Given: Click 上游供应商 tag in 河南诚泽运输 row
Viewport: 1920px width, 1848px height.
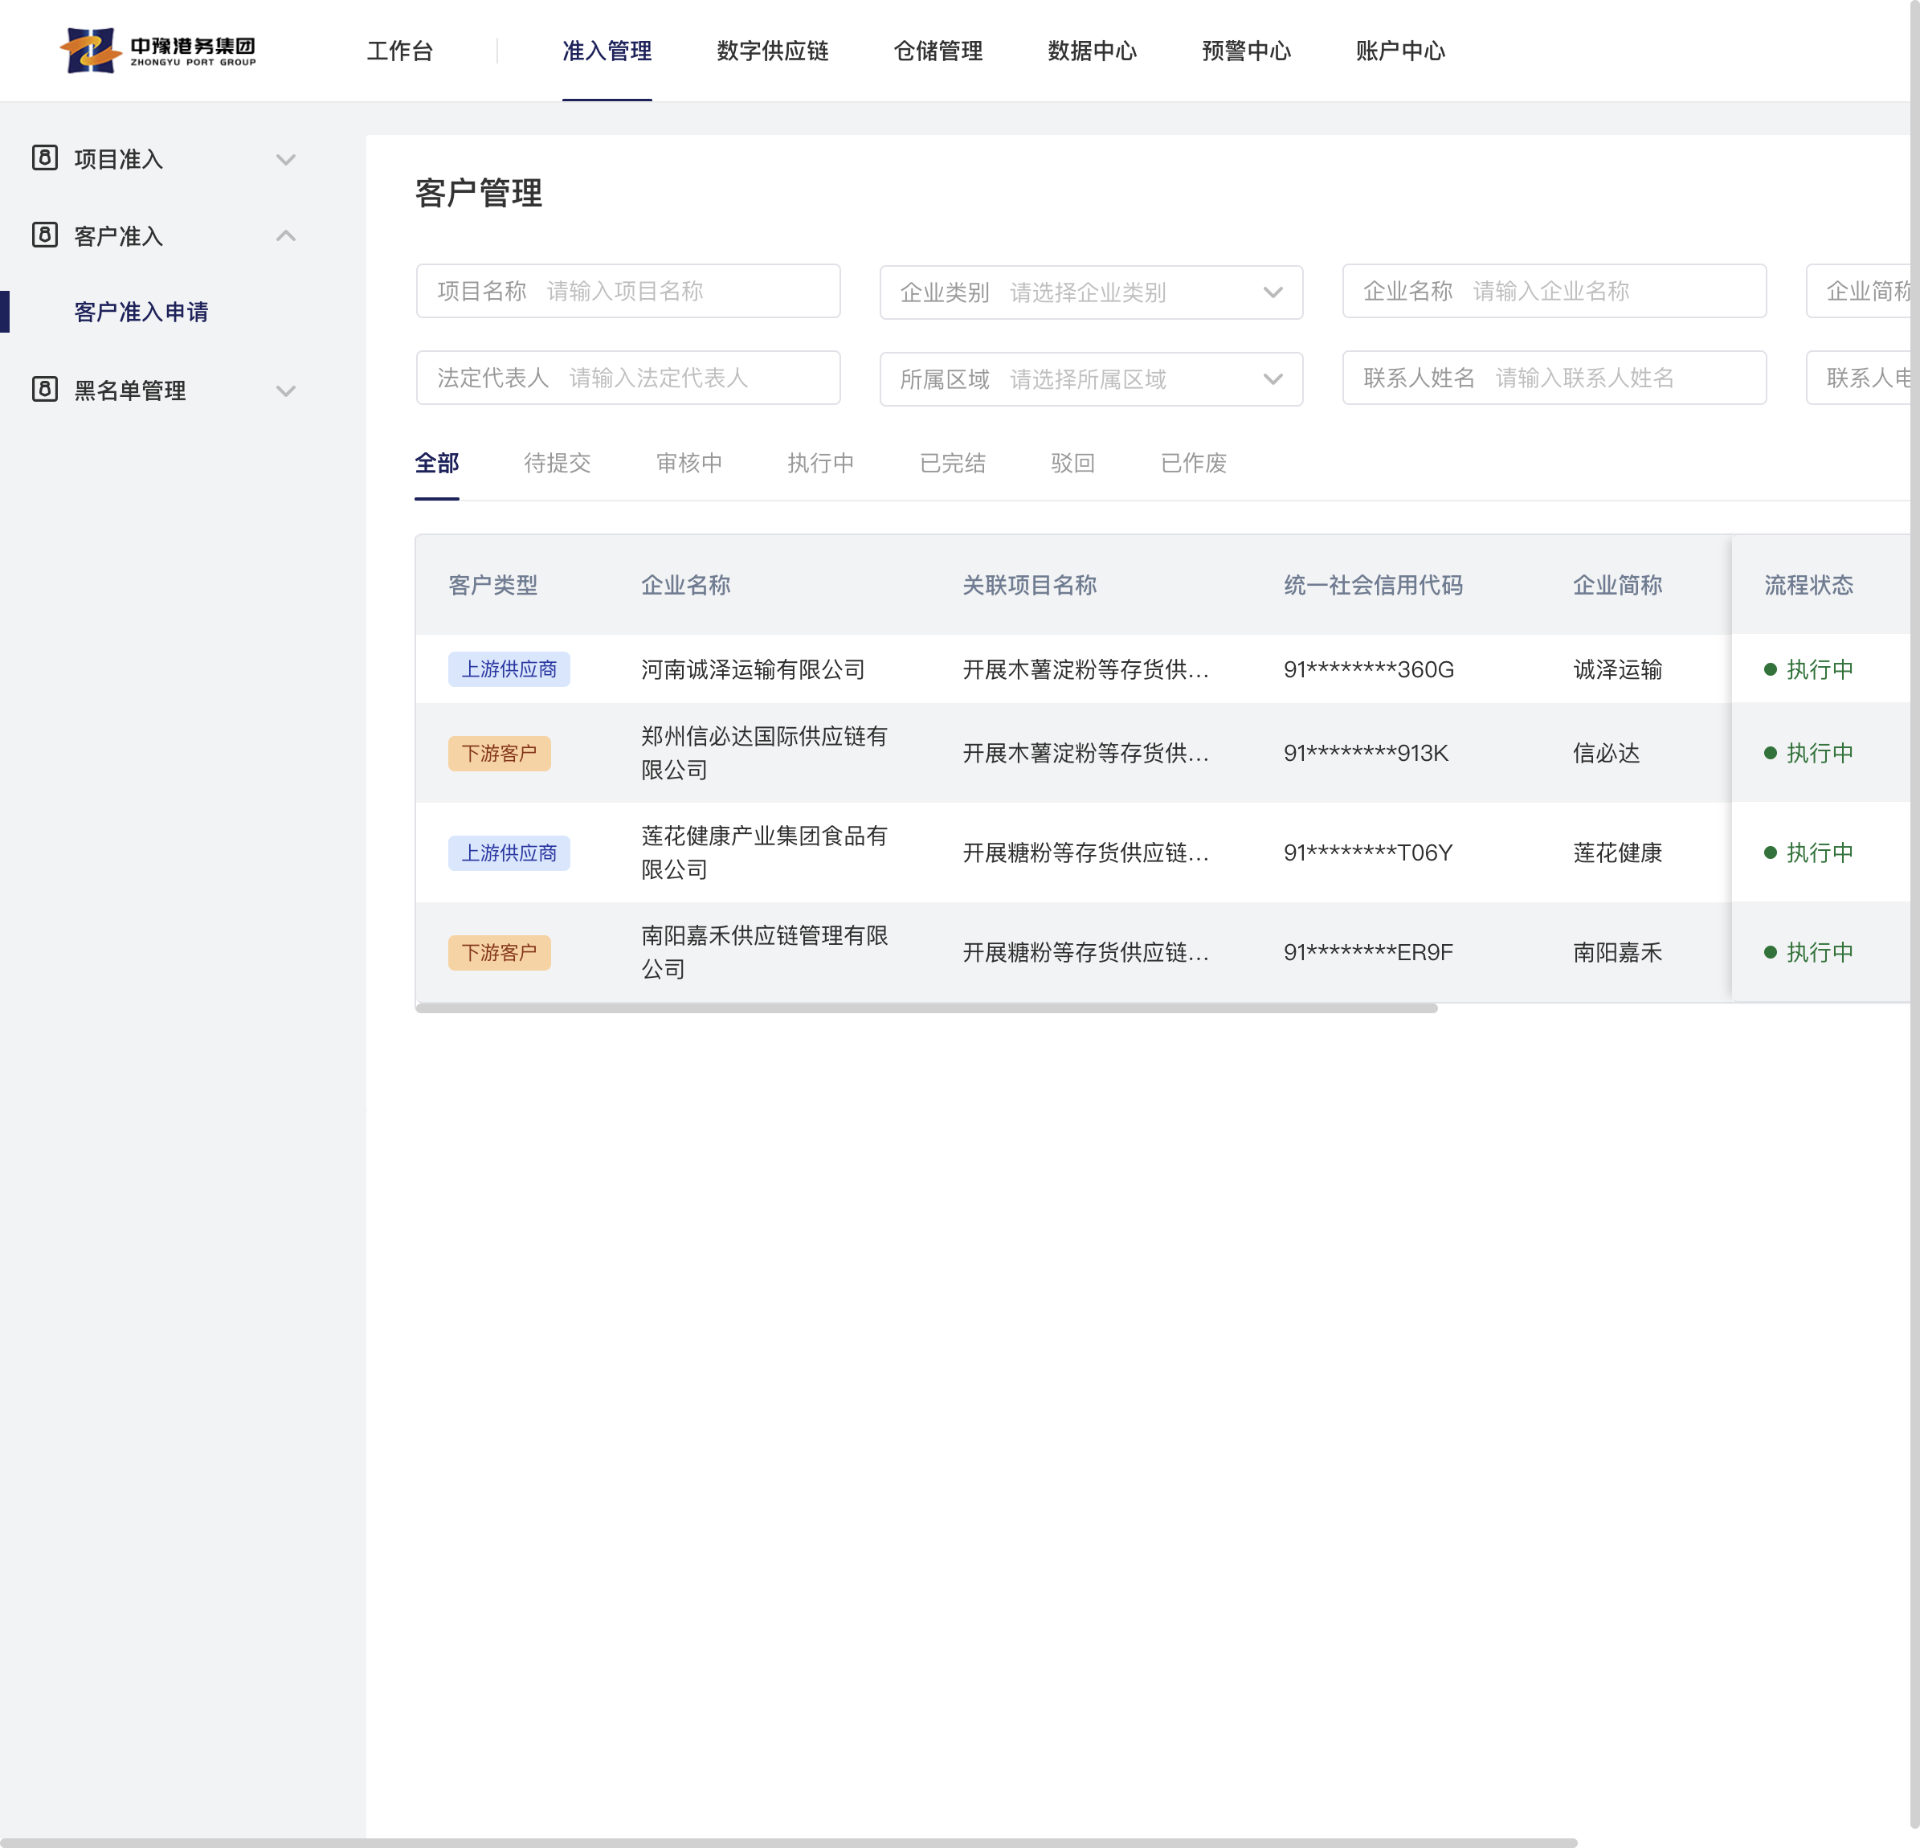Looking at the screenshot, I should pos(509,669).
